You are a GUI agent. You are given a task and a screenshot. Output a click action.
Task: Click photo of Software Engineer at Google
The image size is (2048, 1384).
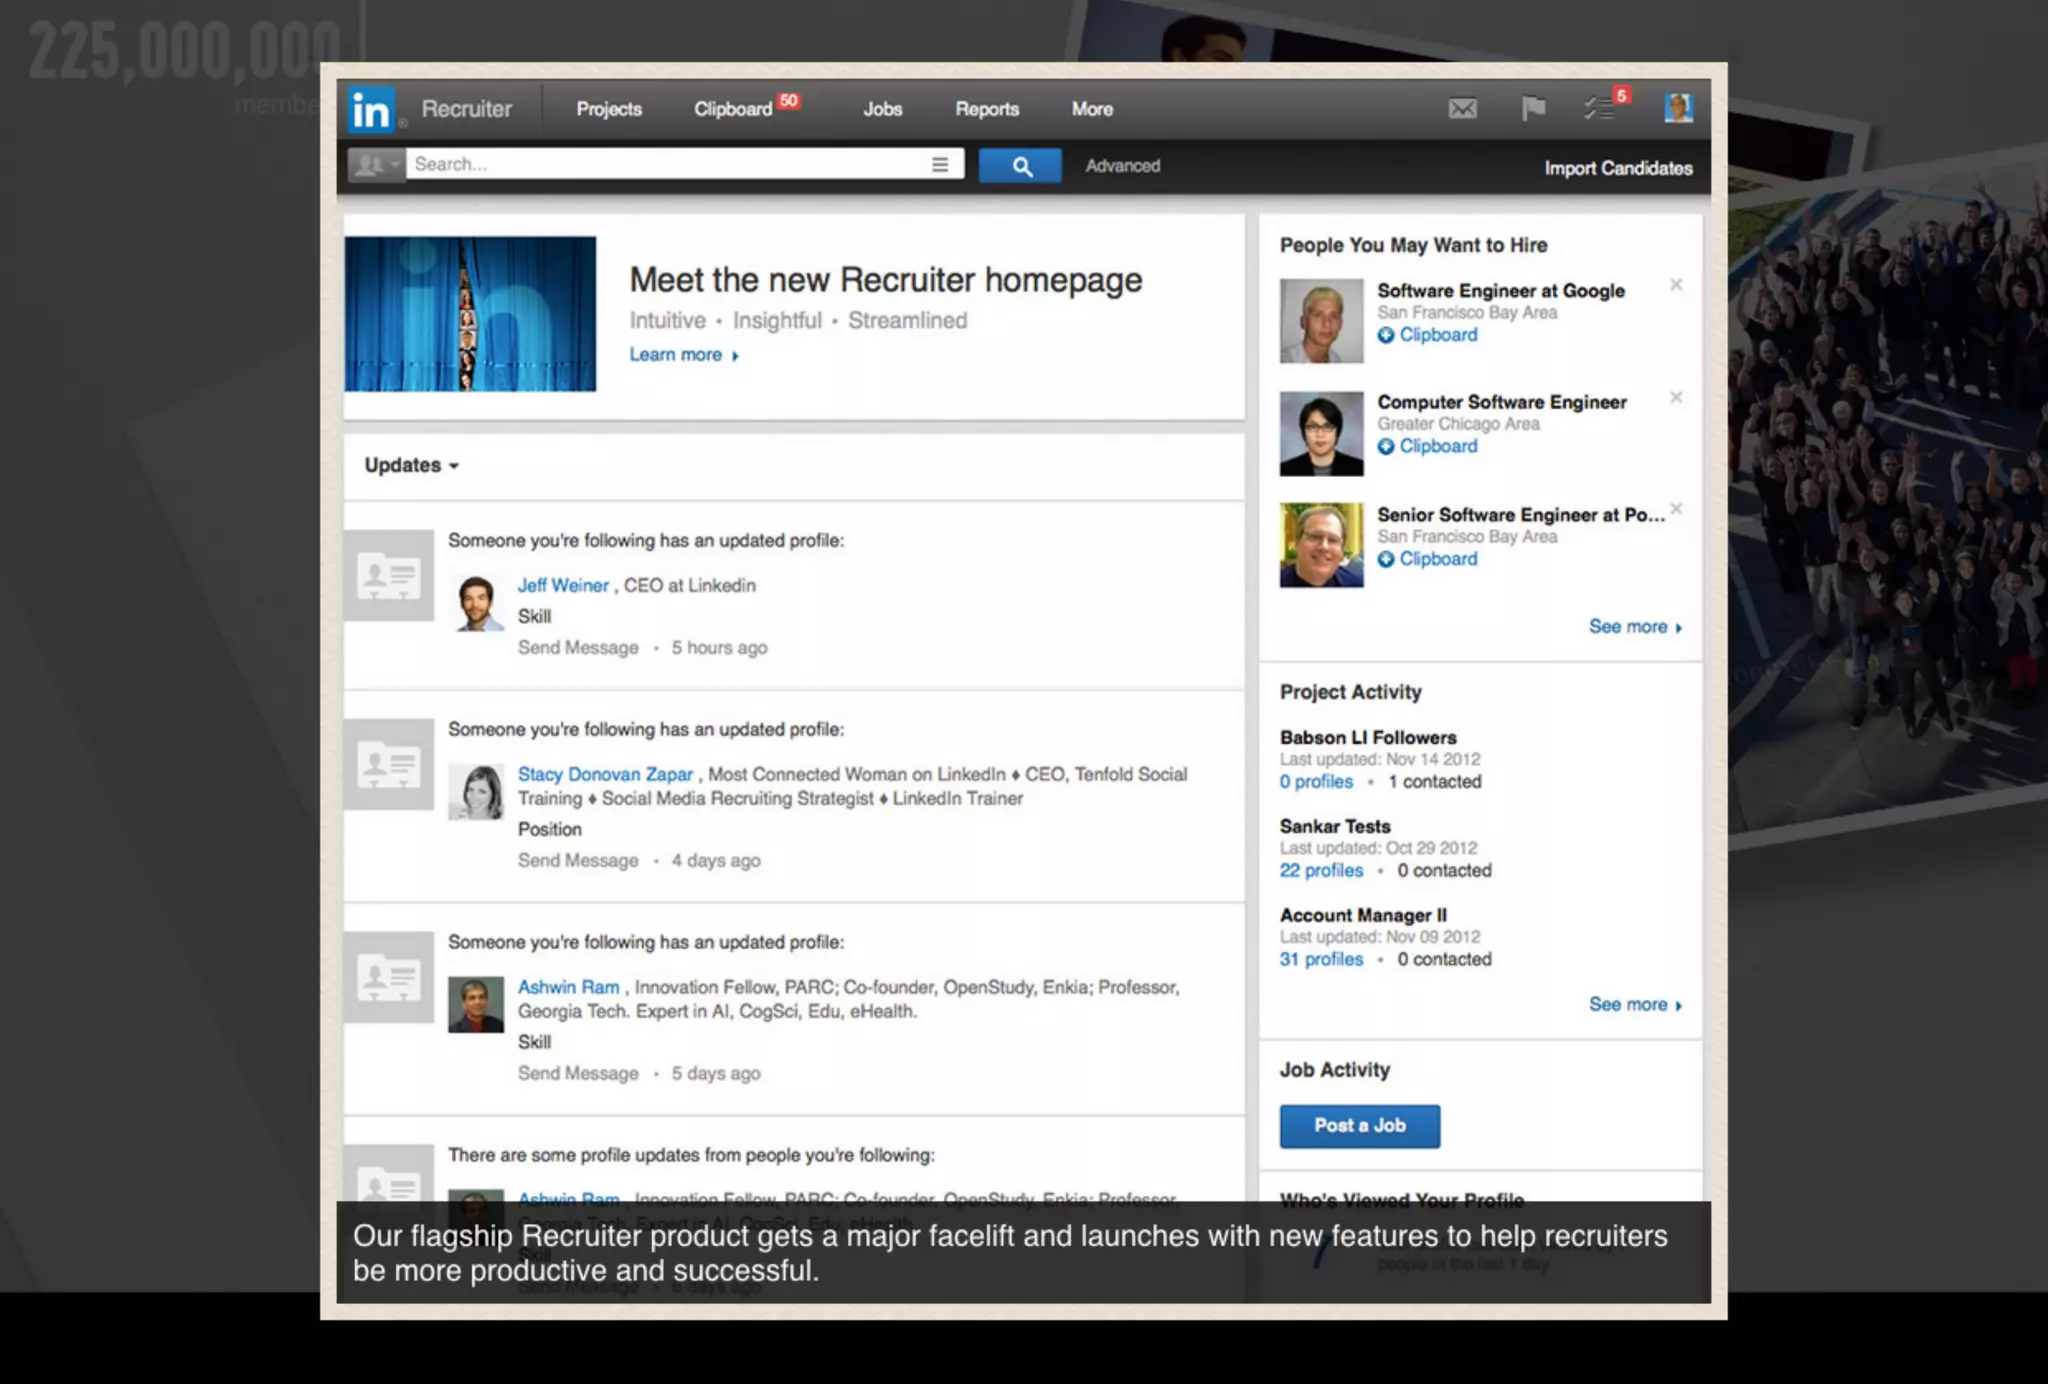click(x=1321, y=321)
